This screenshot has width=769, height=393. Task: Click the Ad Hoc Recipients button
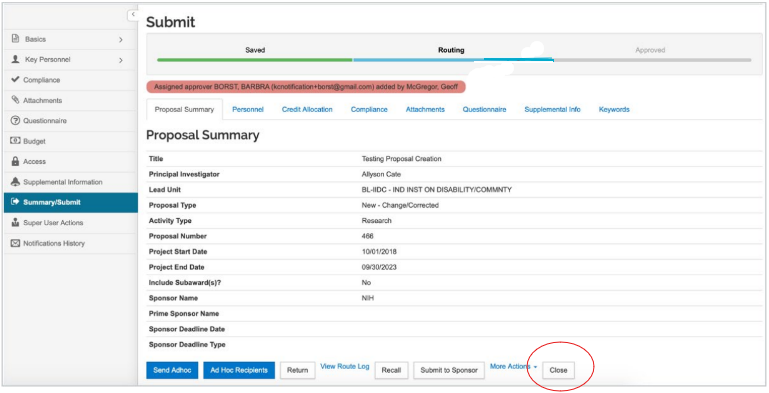point(239,370)
